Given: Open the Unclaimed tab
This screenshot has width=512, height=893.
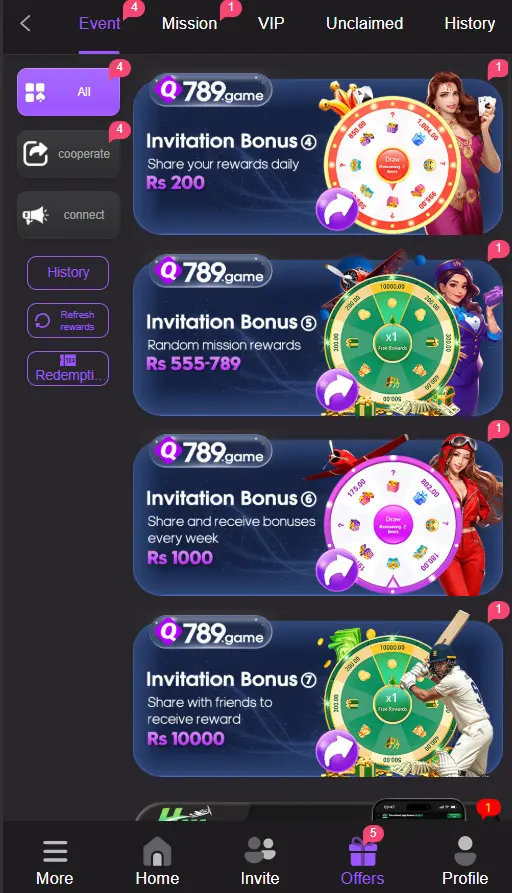Looking at the screenshot, I should pyautogui.click(x=364, y=23).
